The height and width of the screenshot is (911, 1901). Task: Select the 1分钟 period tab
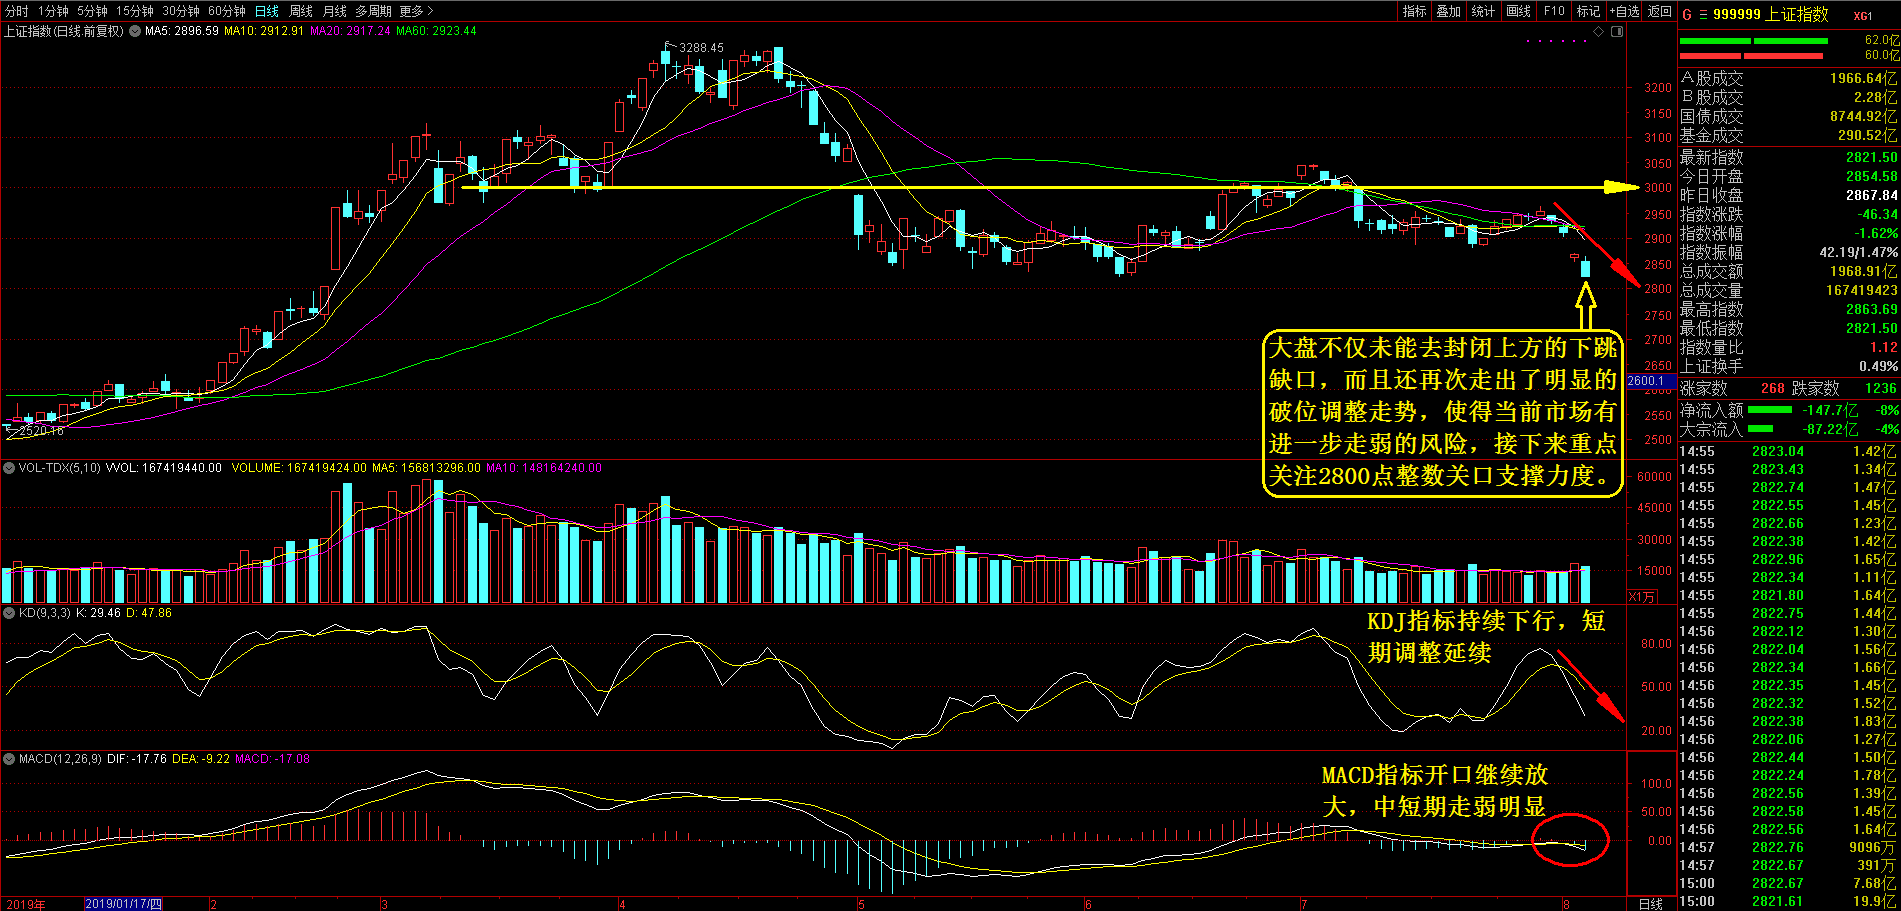53,11
